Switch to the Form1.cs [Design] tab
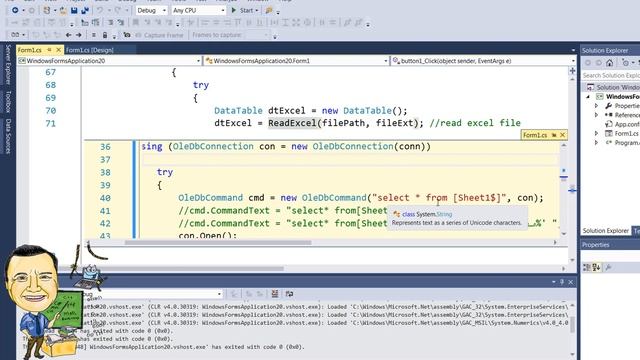This screenshot has width=640, height=360. [89, 50]
